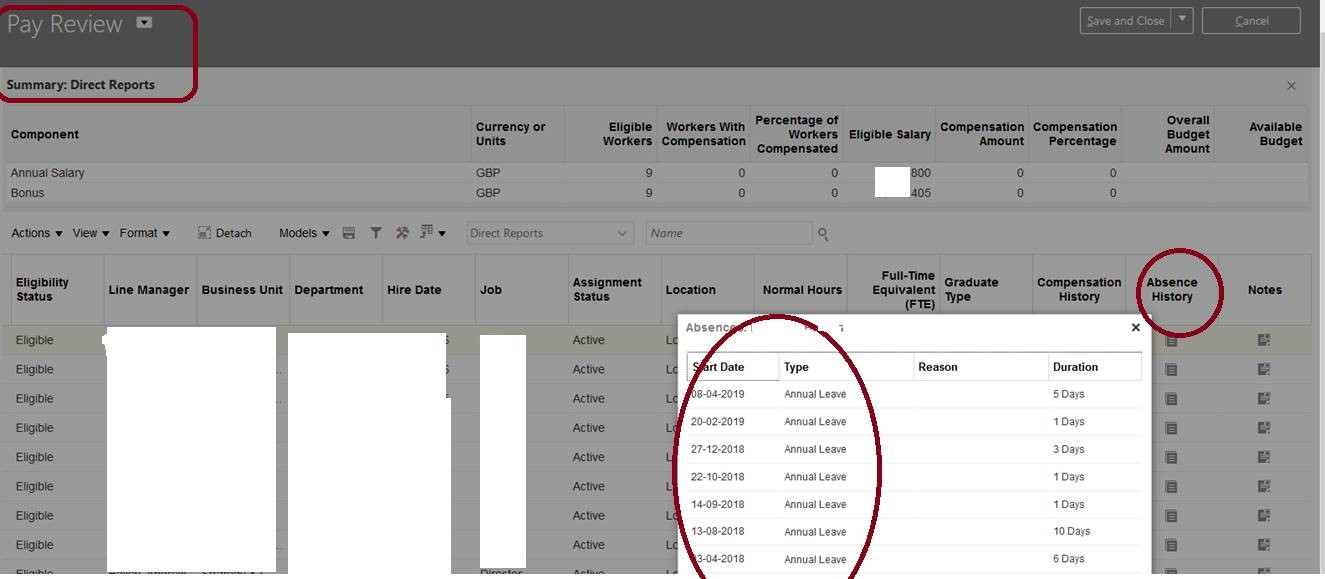
Task: Open Absence History icon in seventh employee row
Action: (x=1171, y=515)
